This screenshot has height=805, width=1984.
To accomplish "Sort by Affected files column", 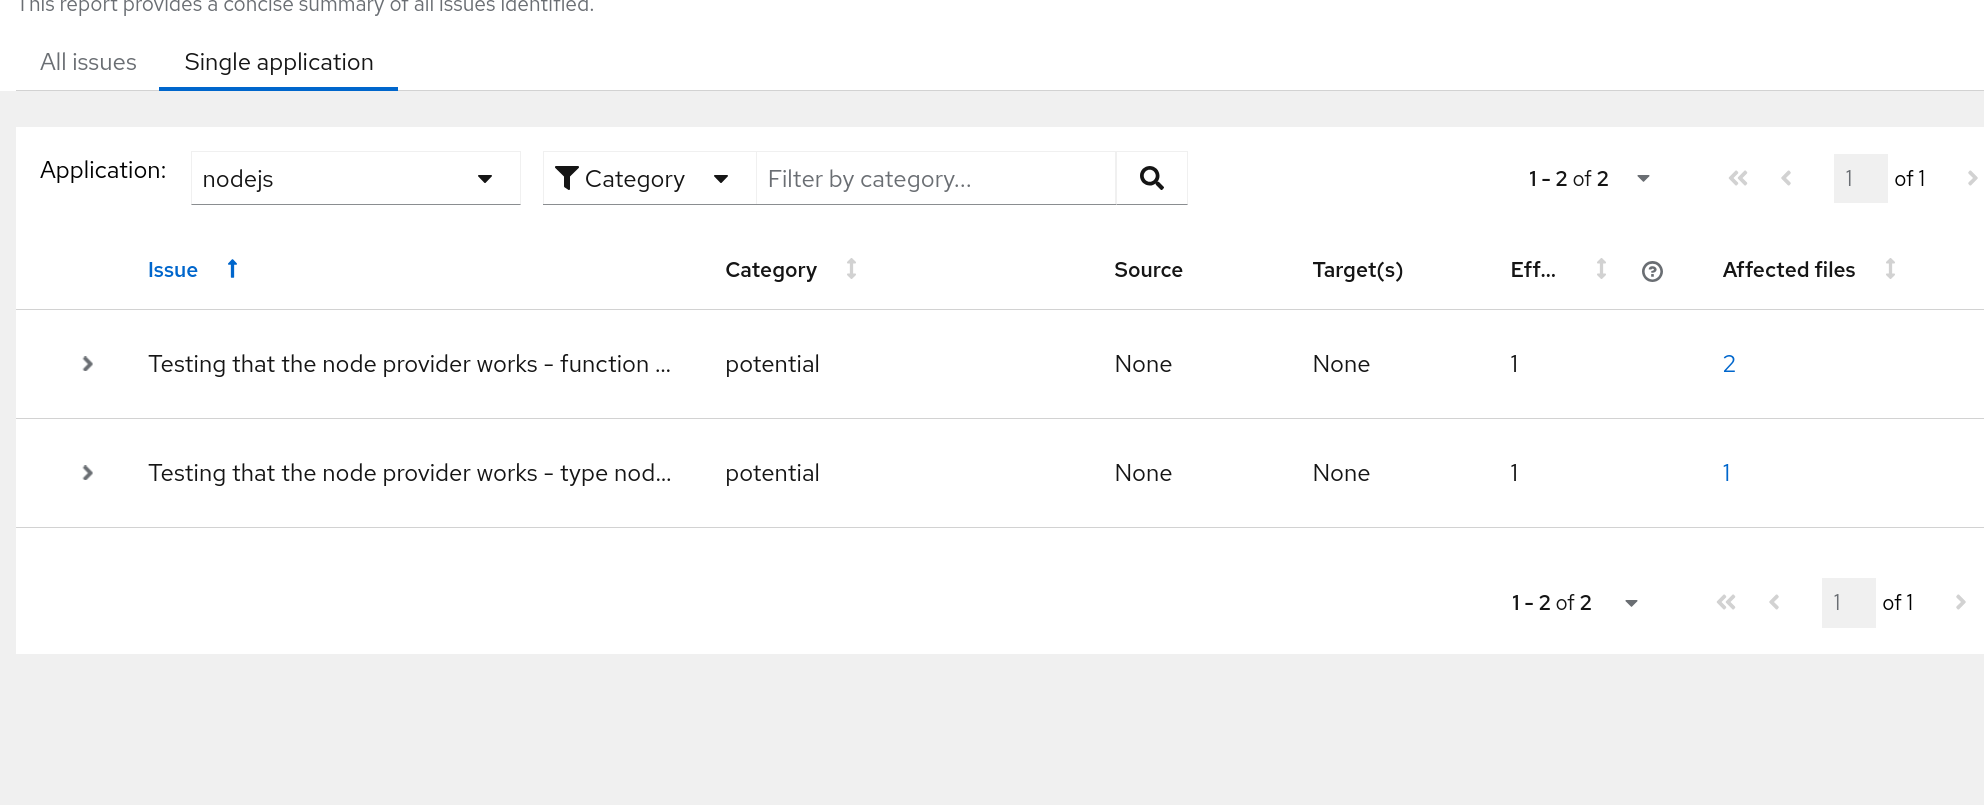I will coord(1890,269).
